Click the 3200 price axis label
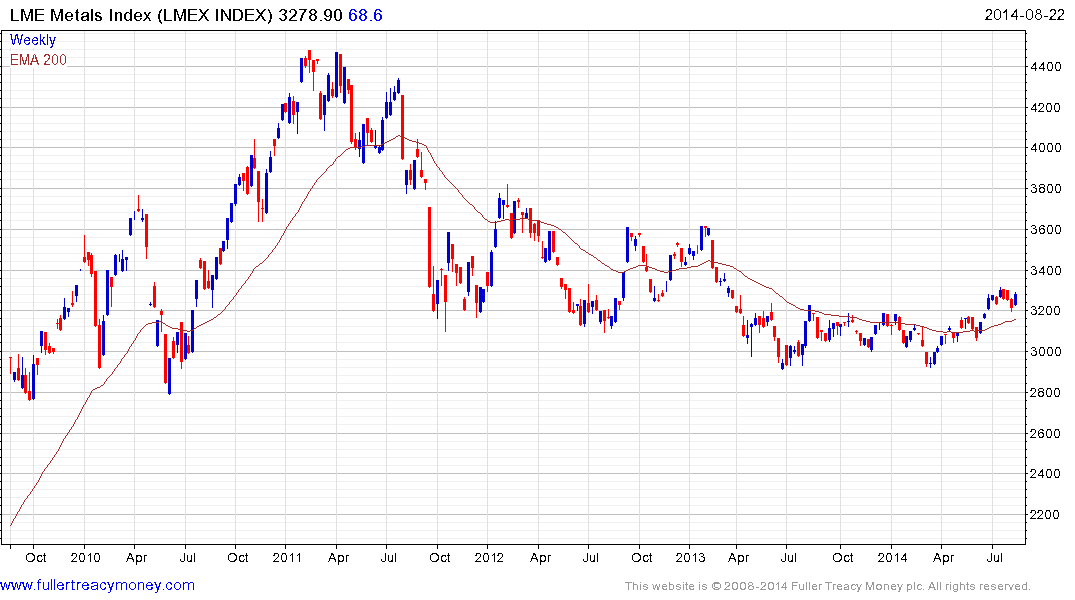This screenshot has height=600, width=1075. (x=1046, y=311)
